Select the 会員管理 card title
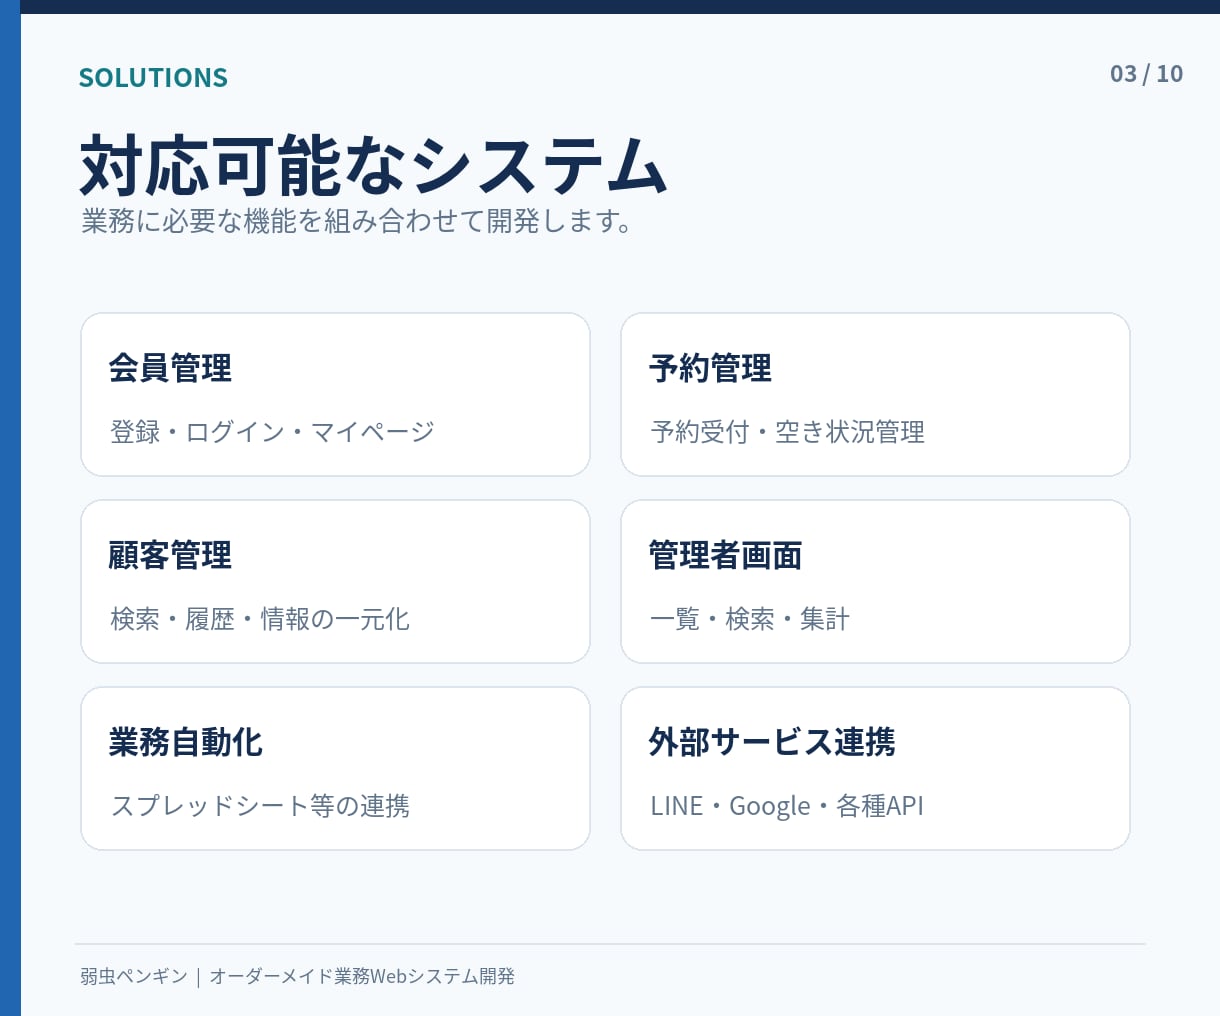1220x1016 pixels. (170, 368)
